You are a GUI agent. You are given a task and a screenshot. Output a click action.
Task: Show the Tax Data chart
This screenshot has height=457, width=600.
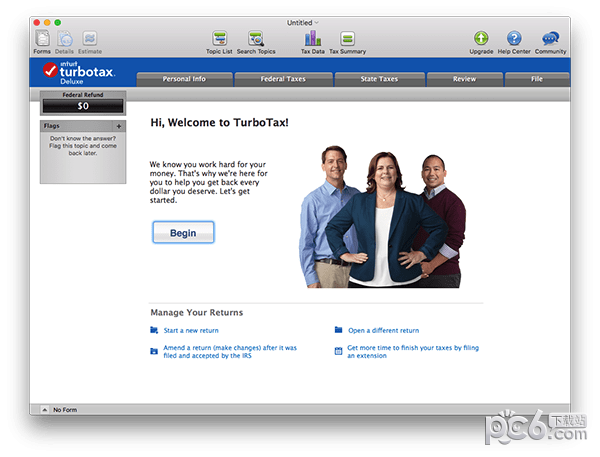[313, 38]
